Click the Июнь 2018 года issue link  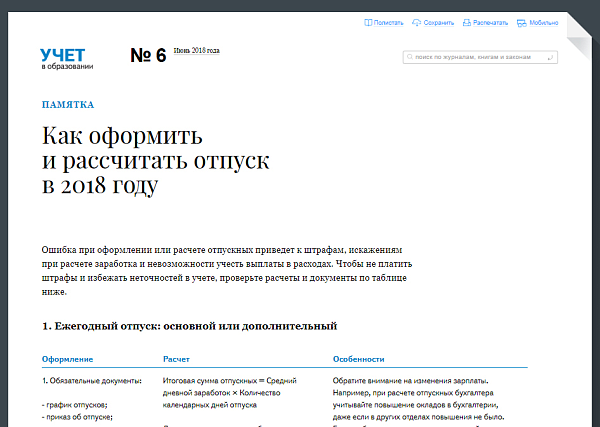(197, 51)
